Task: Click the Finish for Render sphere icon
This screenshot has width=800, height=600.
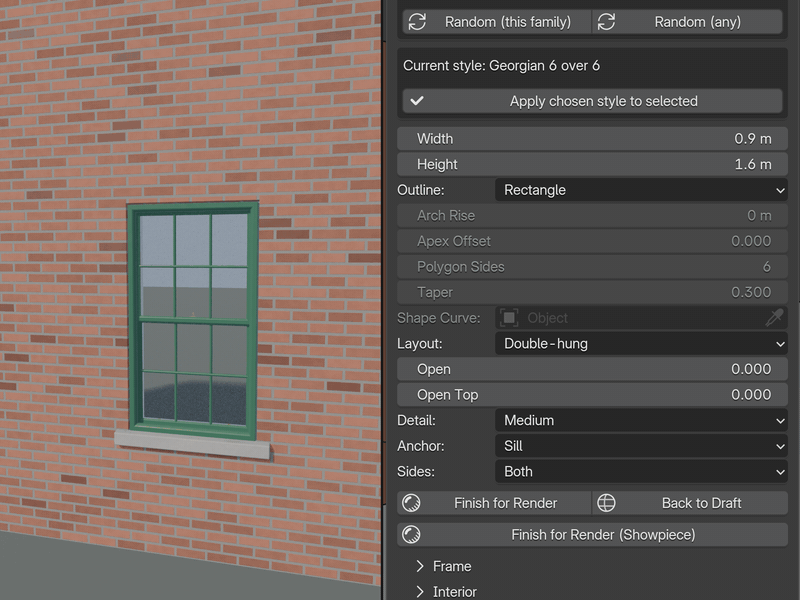Action: pos(411,503)
